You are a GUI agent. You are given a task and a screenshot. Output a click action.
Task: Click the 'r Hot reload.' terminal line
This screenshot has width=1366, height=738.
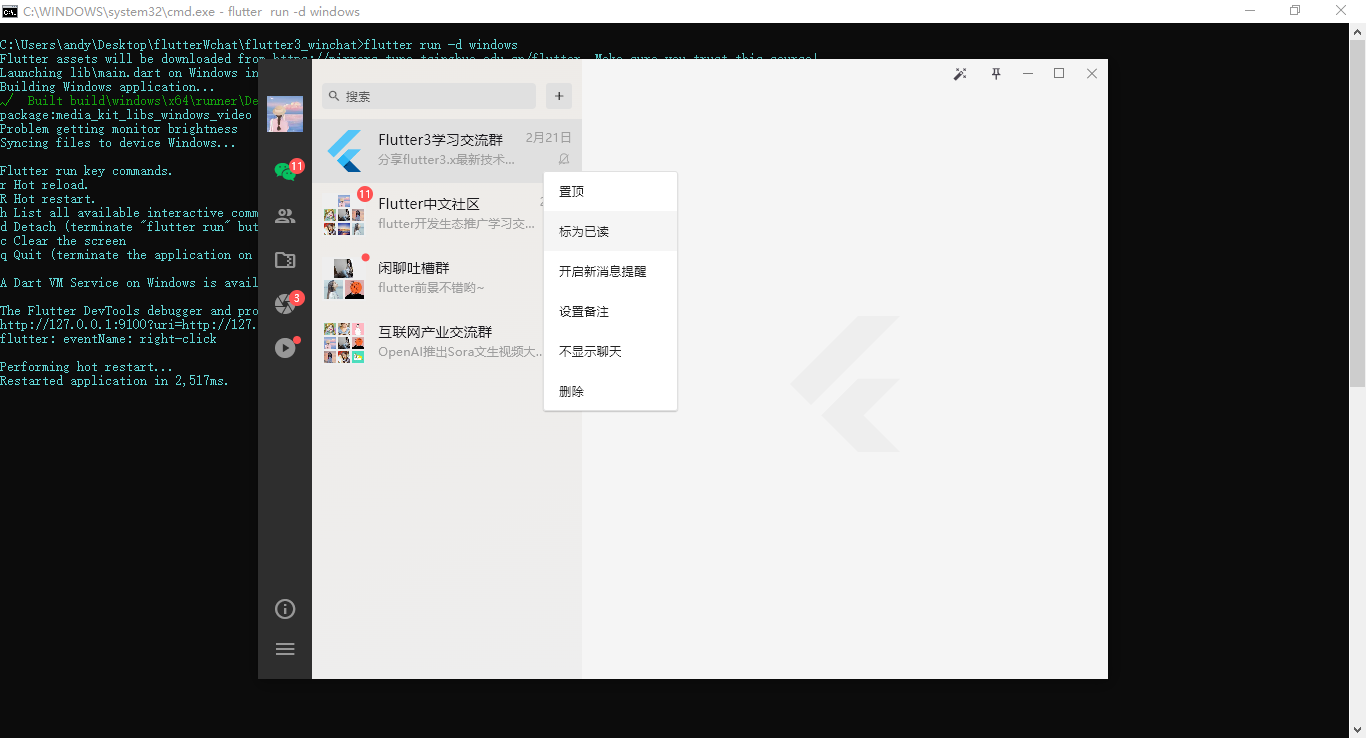click(x=45, y=185)
